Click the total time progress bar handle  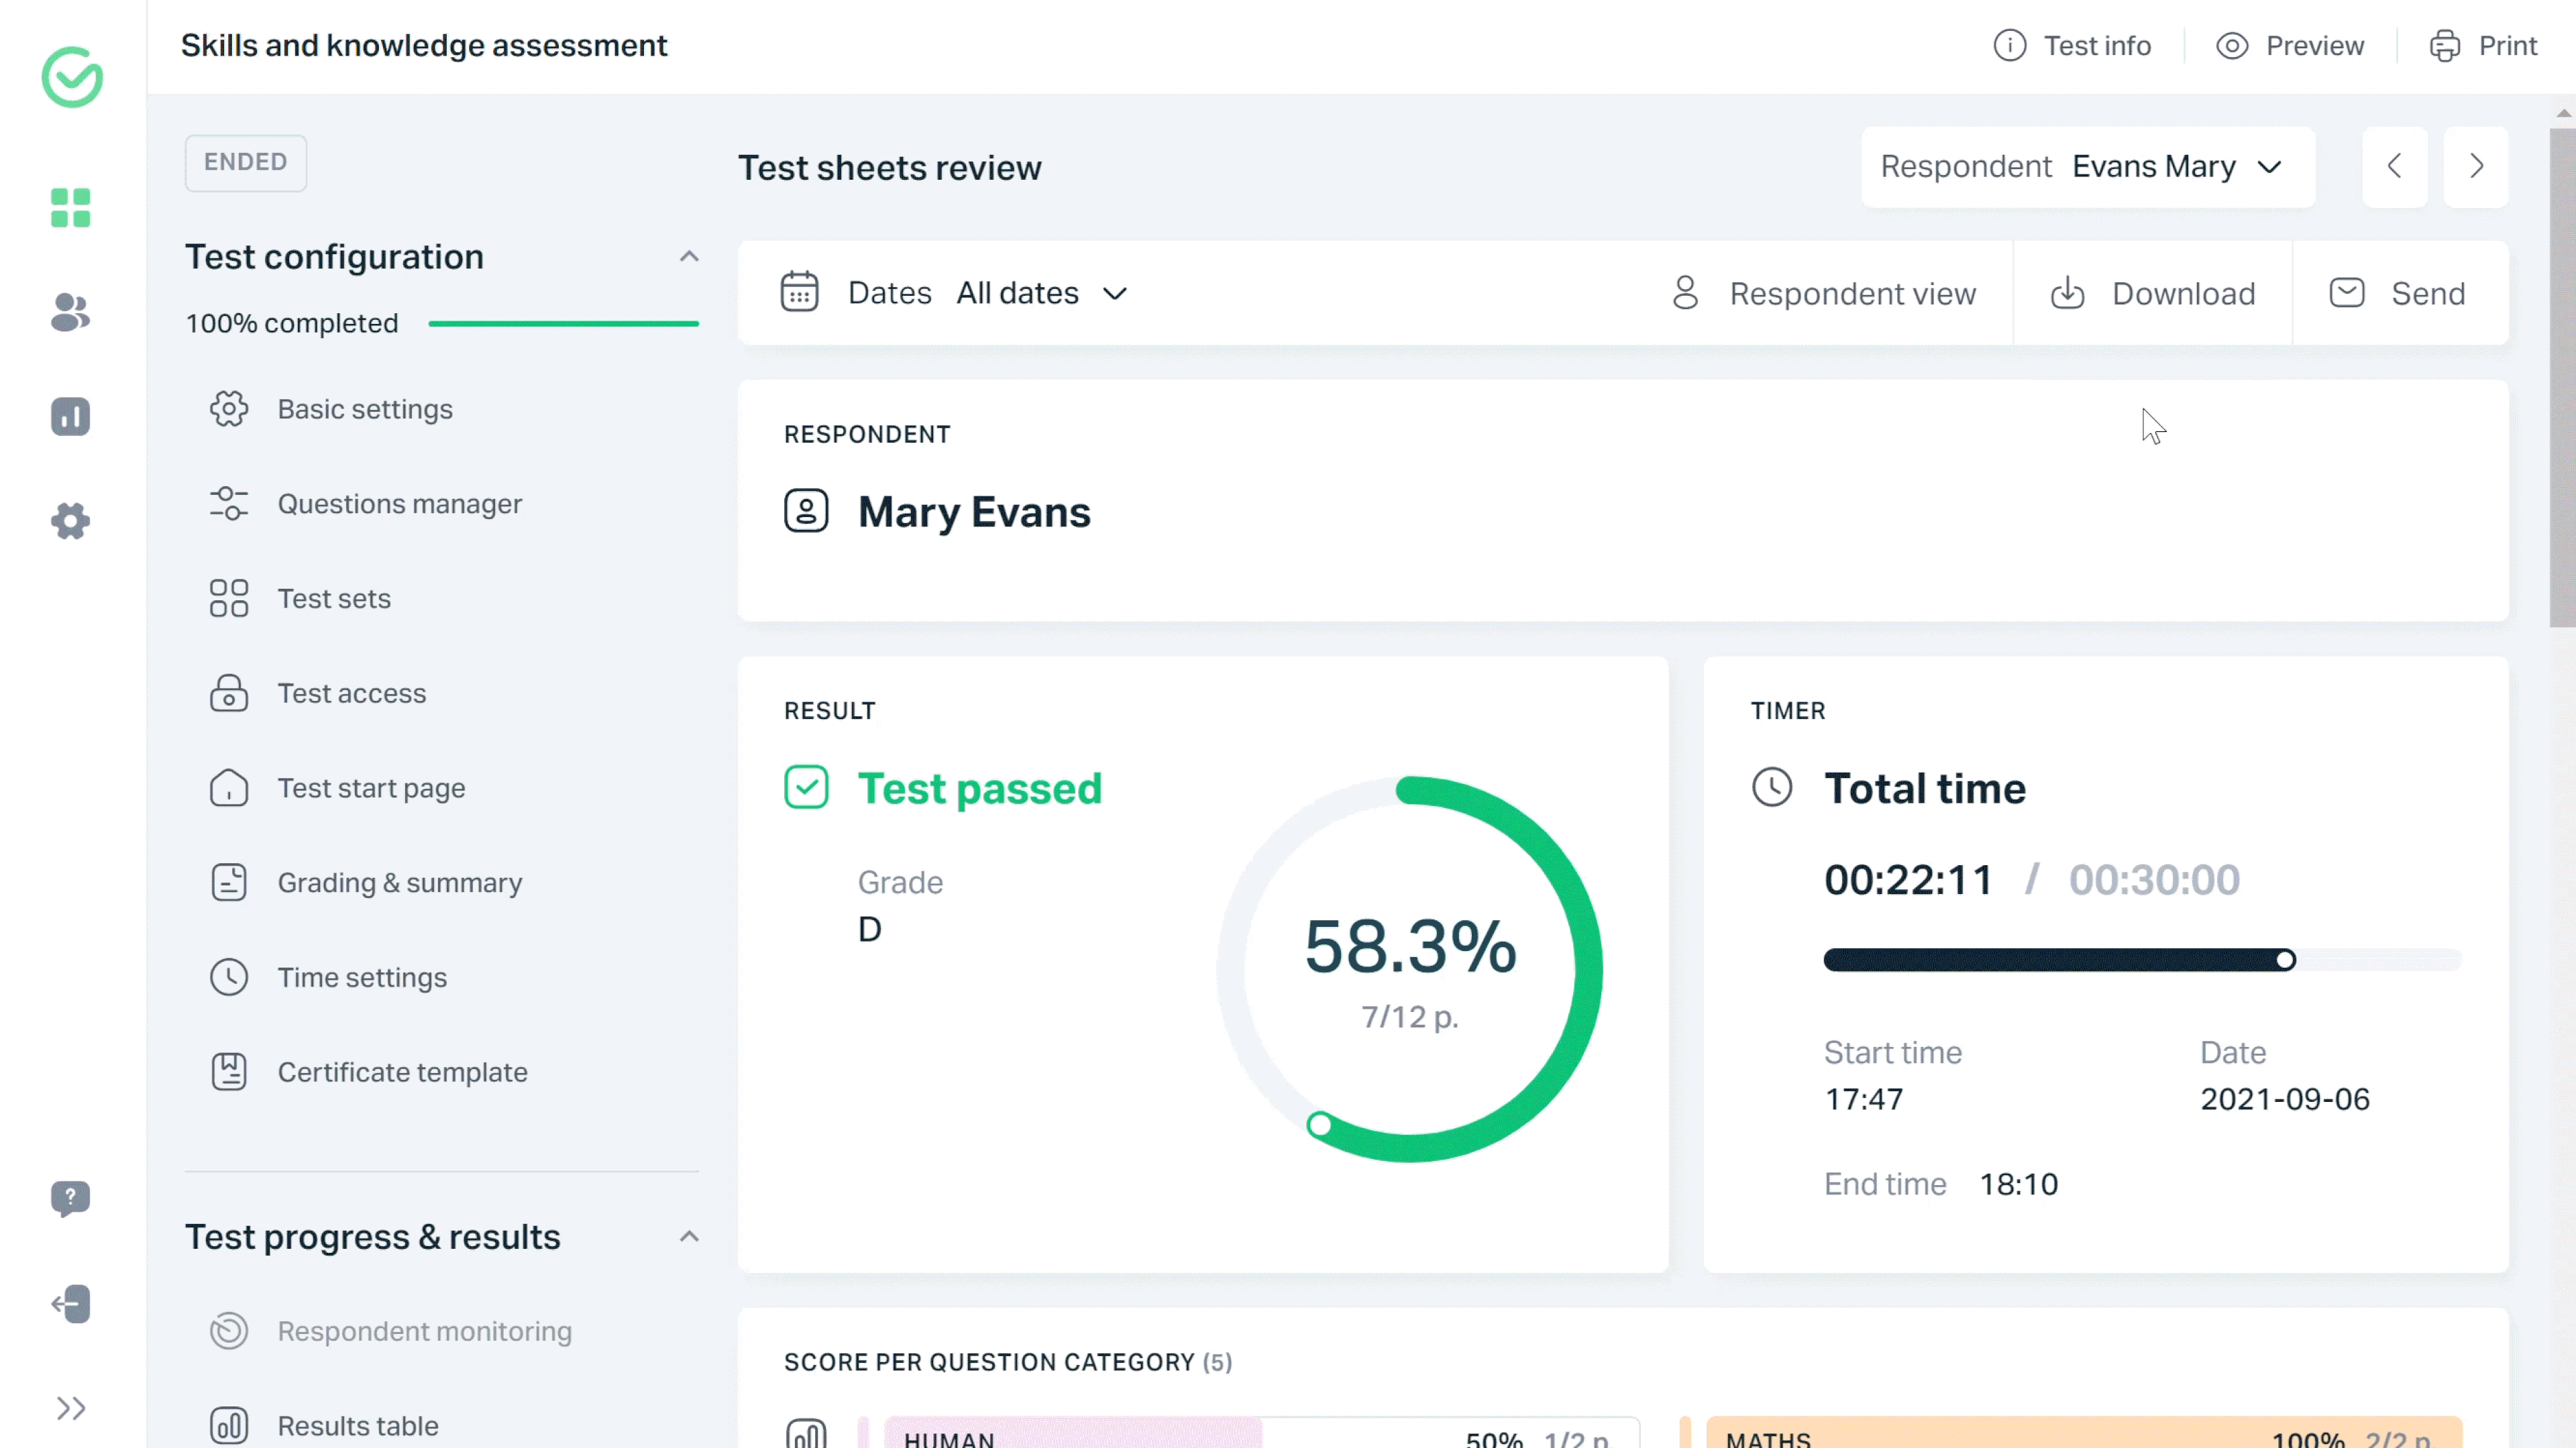(2285, 960)
